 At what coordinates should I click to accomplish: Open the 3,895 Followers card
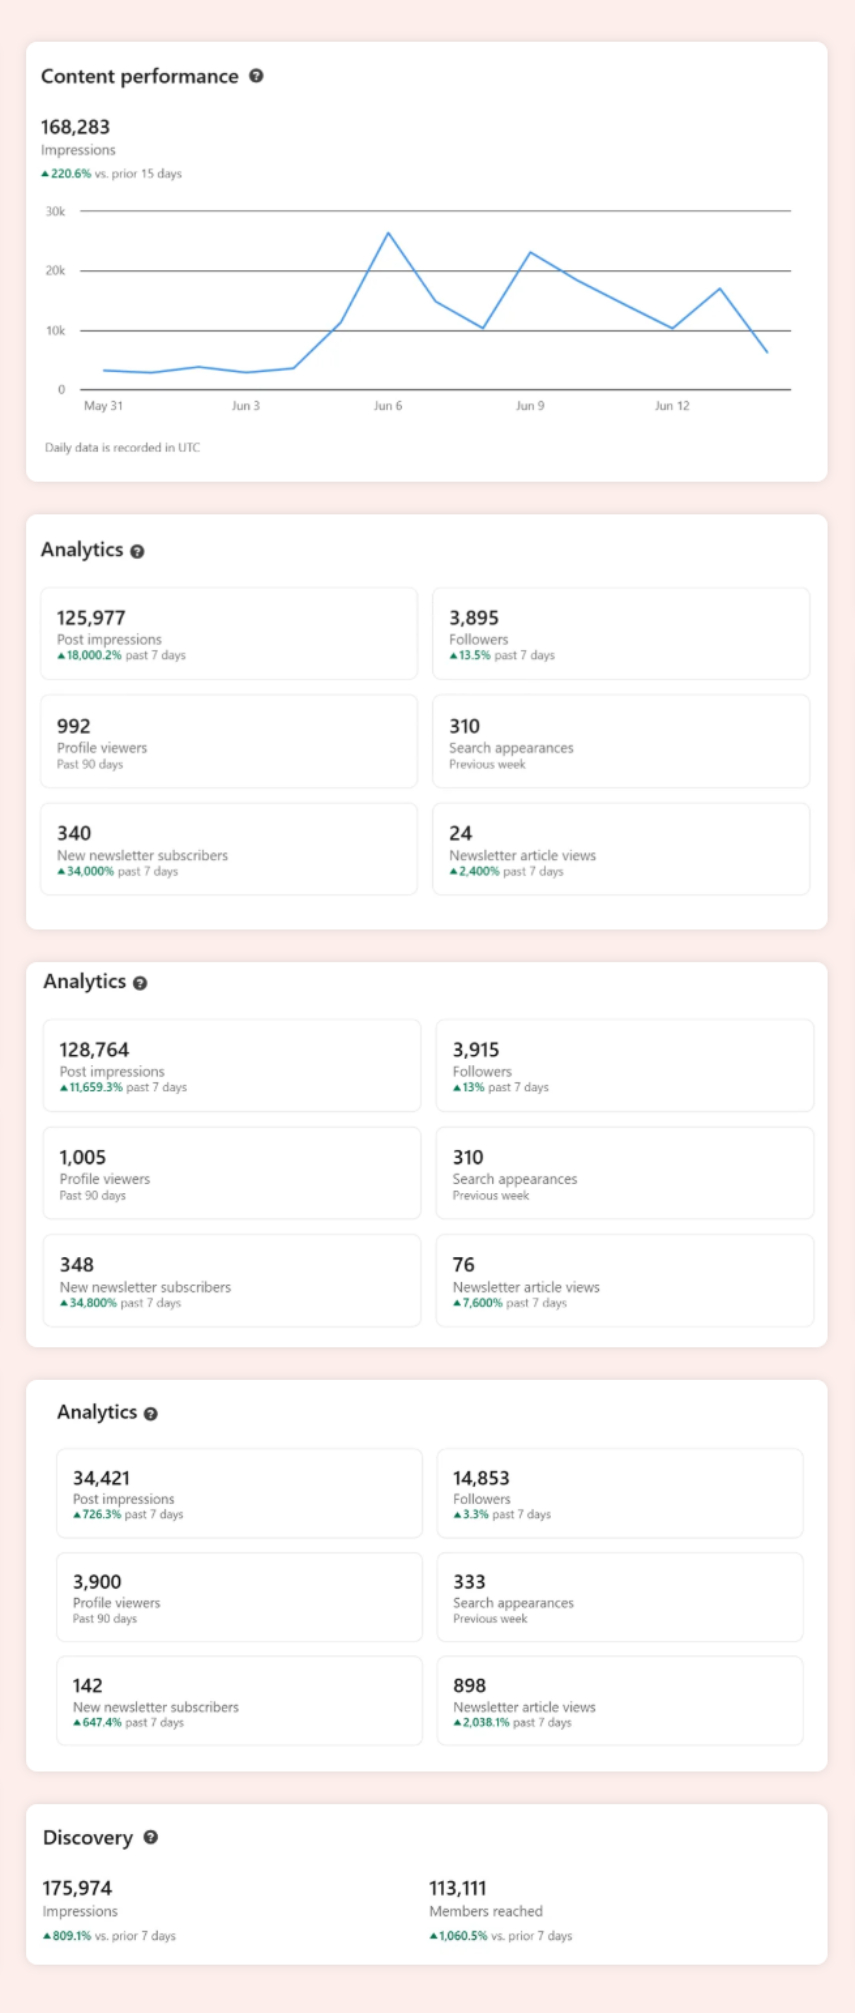[x=621, y=634]
